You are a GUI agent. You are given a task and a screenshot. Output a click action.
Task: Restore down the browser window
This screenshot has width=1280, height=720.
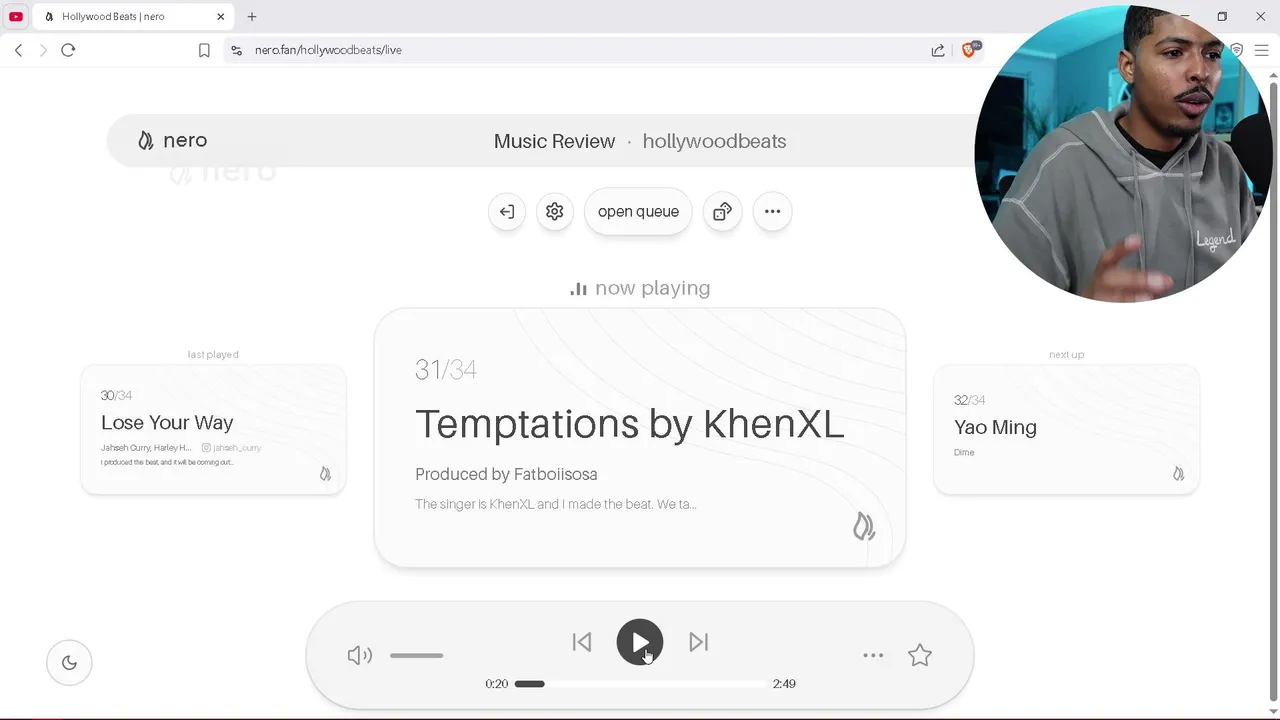(x=1222, y=16)
